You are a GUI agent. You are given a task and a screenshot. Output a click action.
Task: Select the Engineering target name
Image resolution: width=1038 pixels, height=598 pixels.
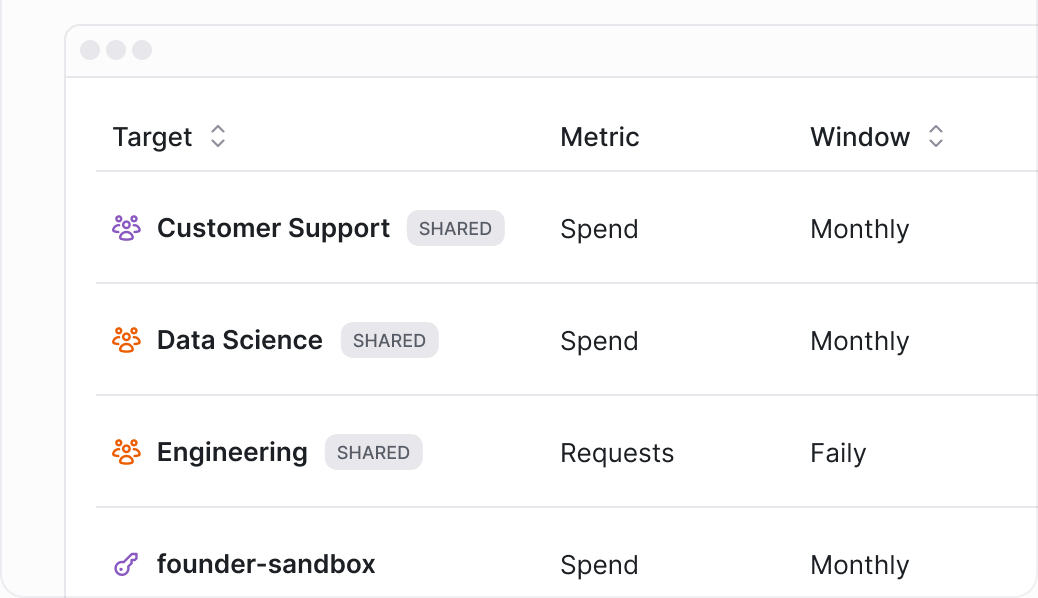[232, 452]
